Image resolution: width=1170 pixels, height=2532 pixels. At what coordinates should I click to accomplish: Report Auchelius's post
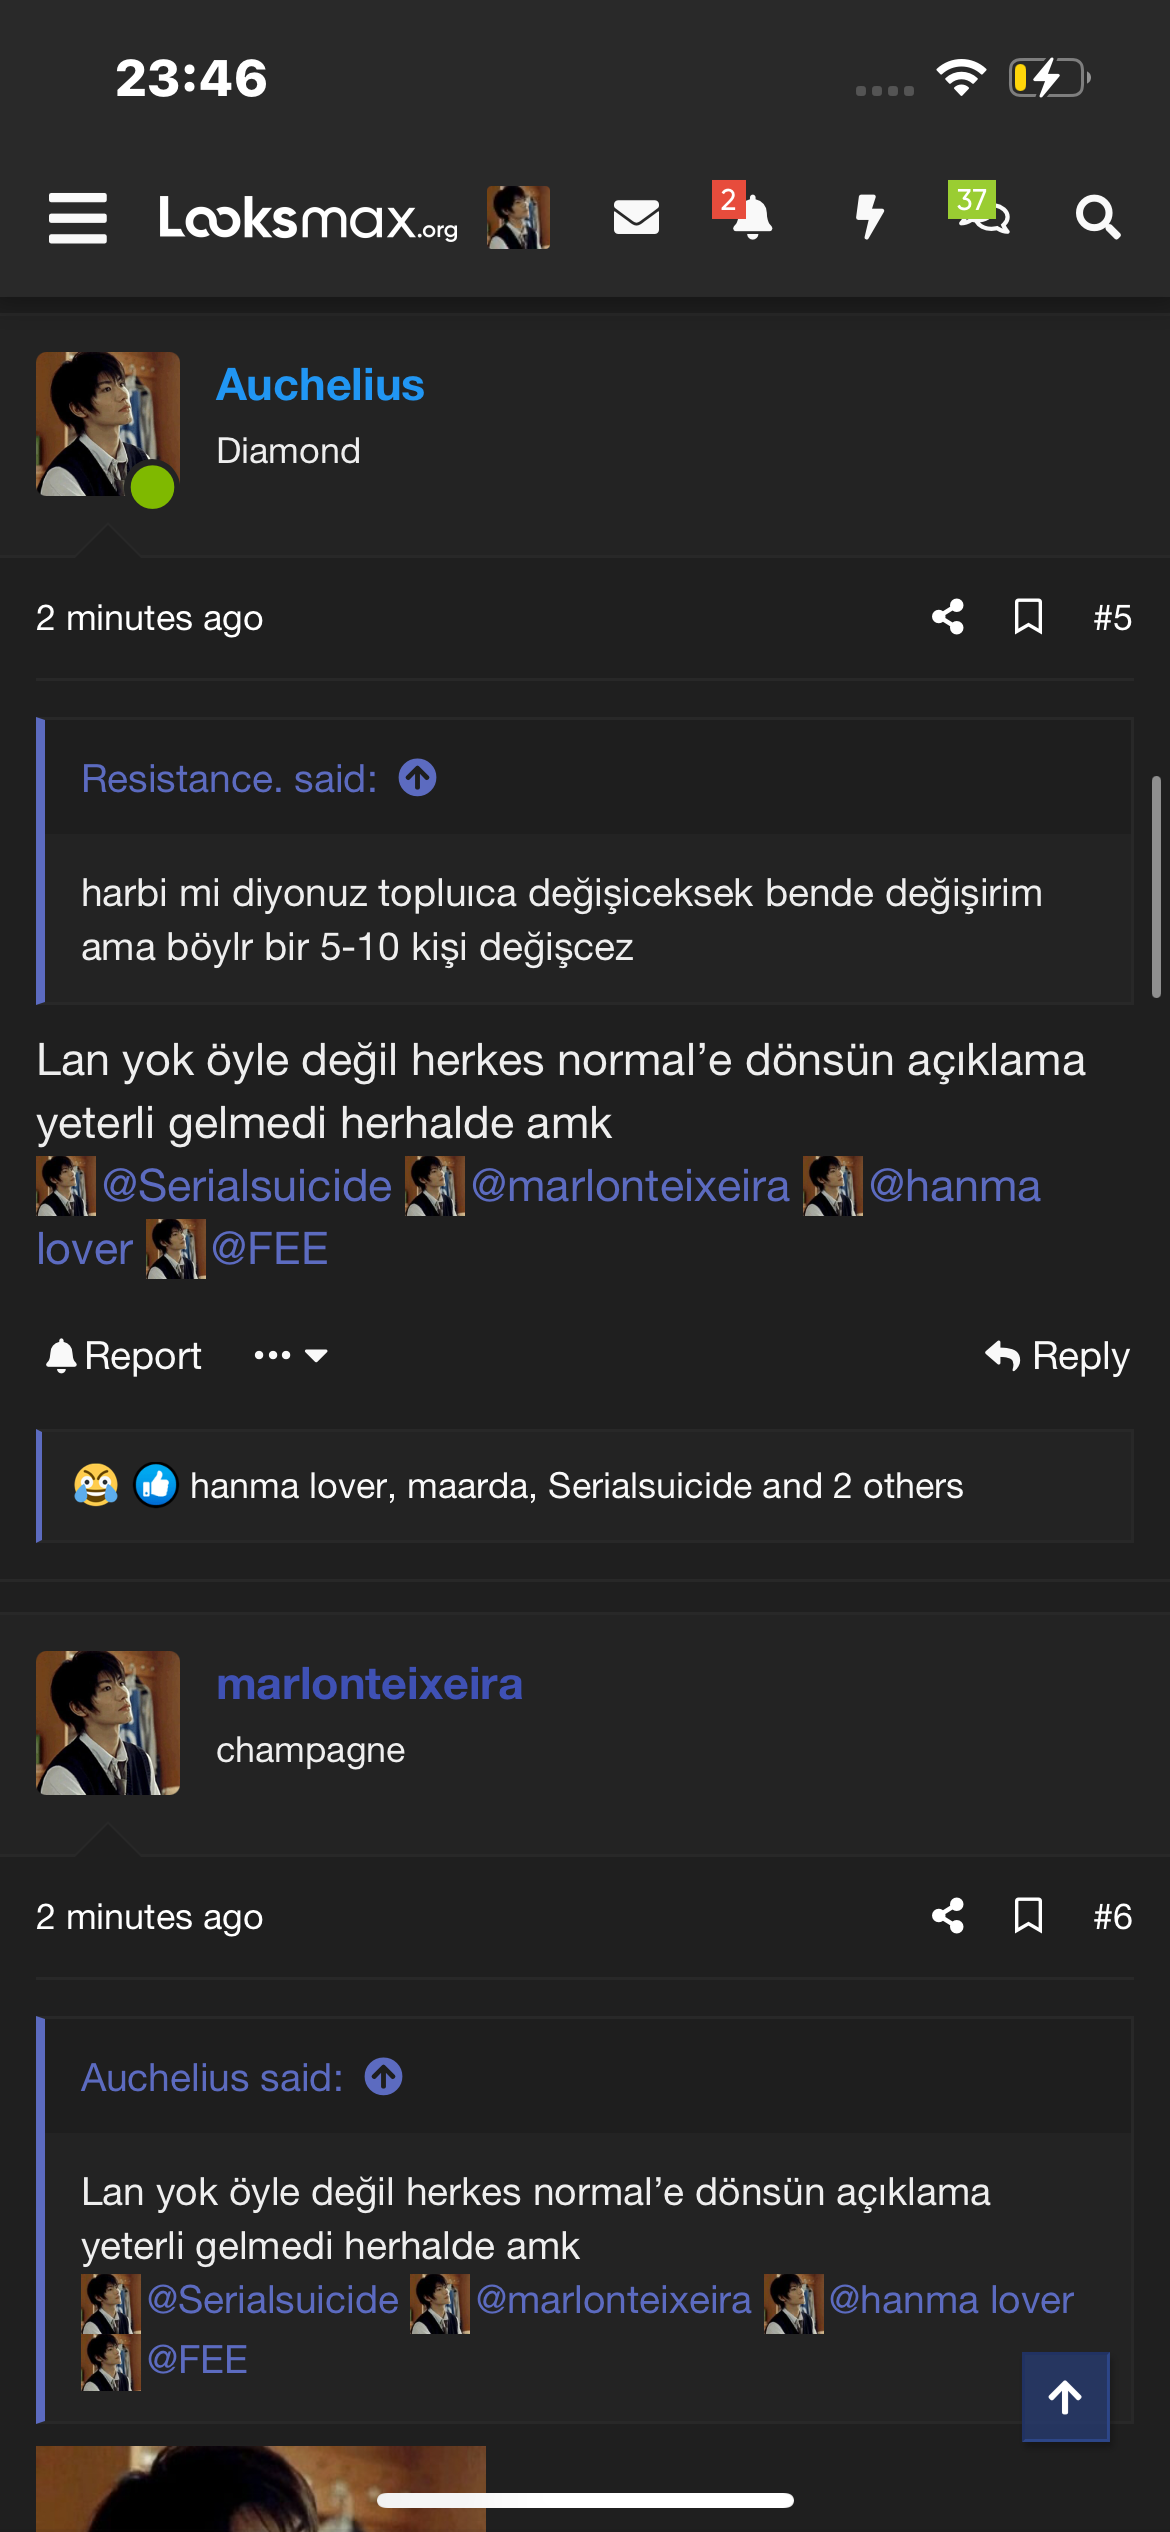tap(124, 1356)
